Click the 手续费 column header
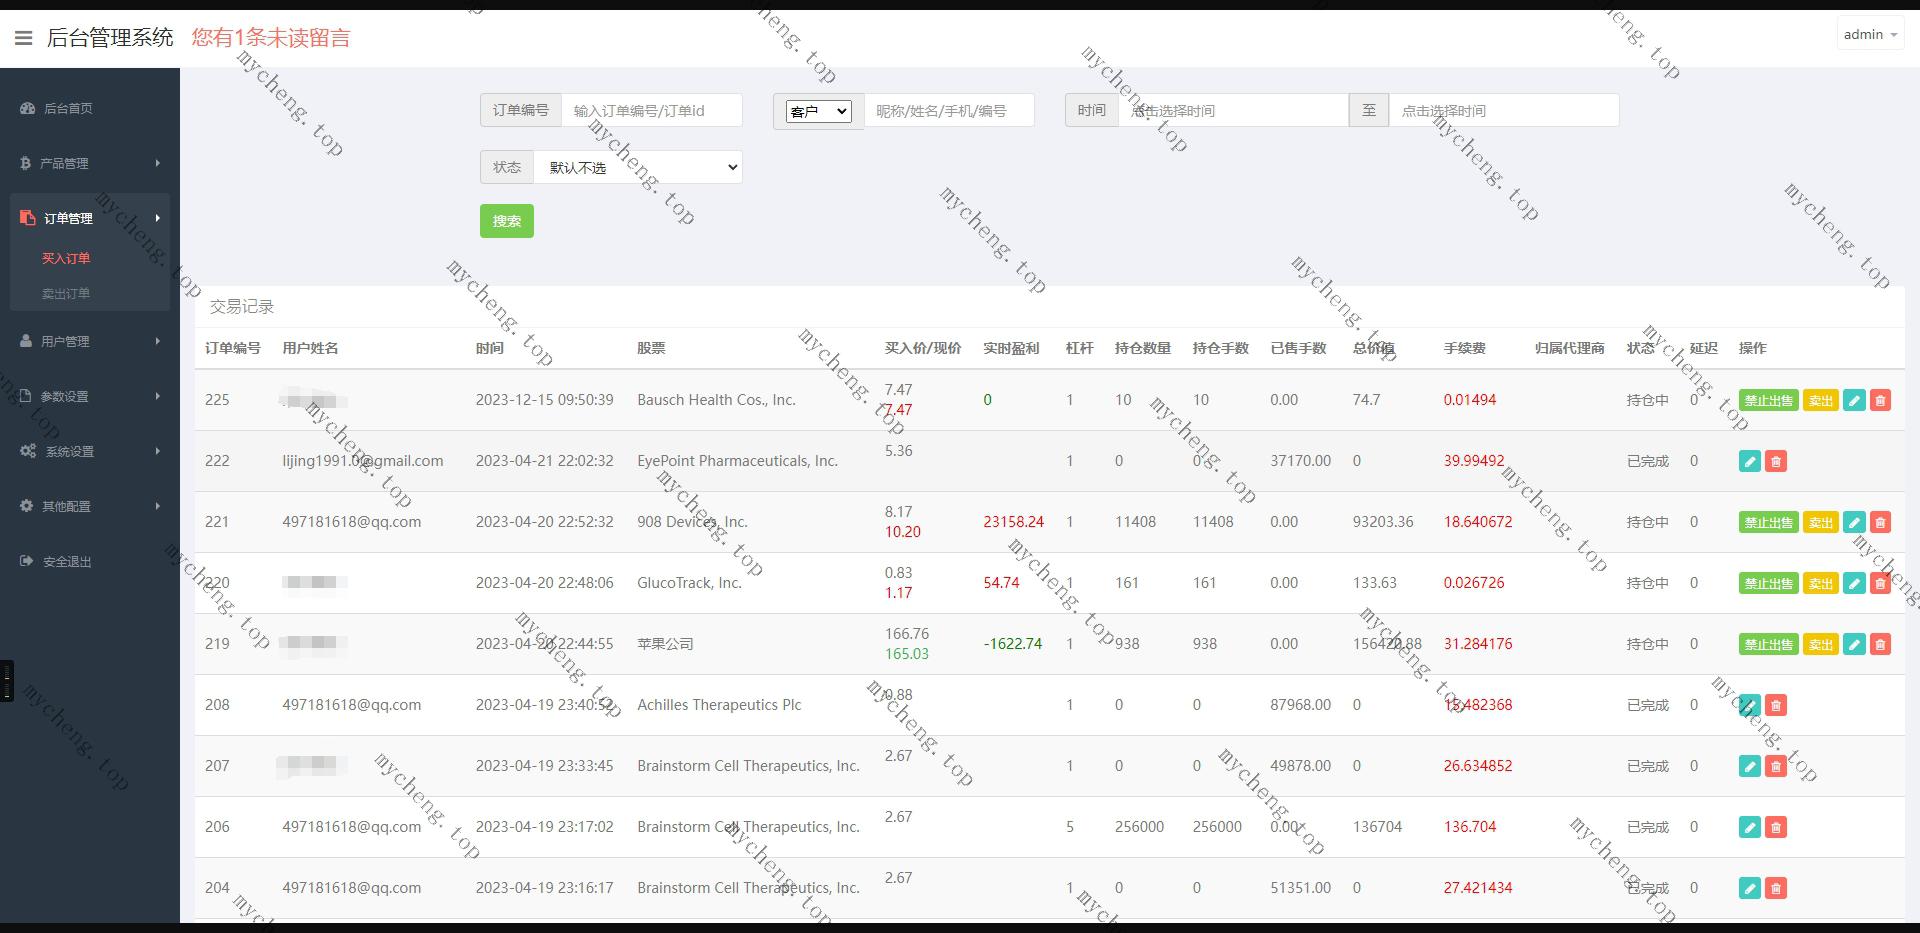1920x933 pixels. [1465, 348]
